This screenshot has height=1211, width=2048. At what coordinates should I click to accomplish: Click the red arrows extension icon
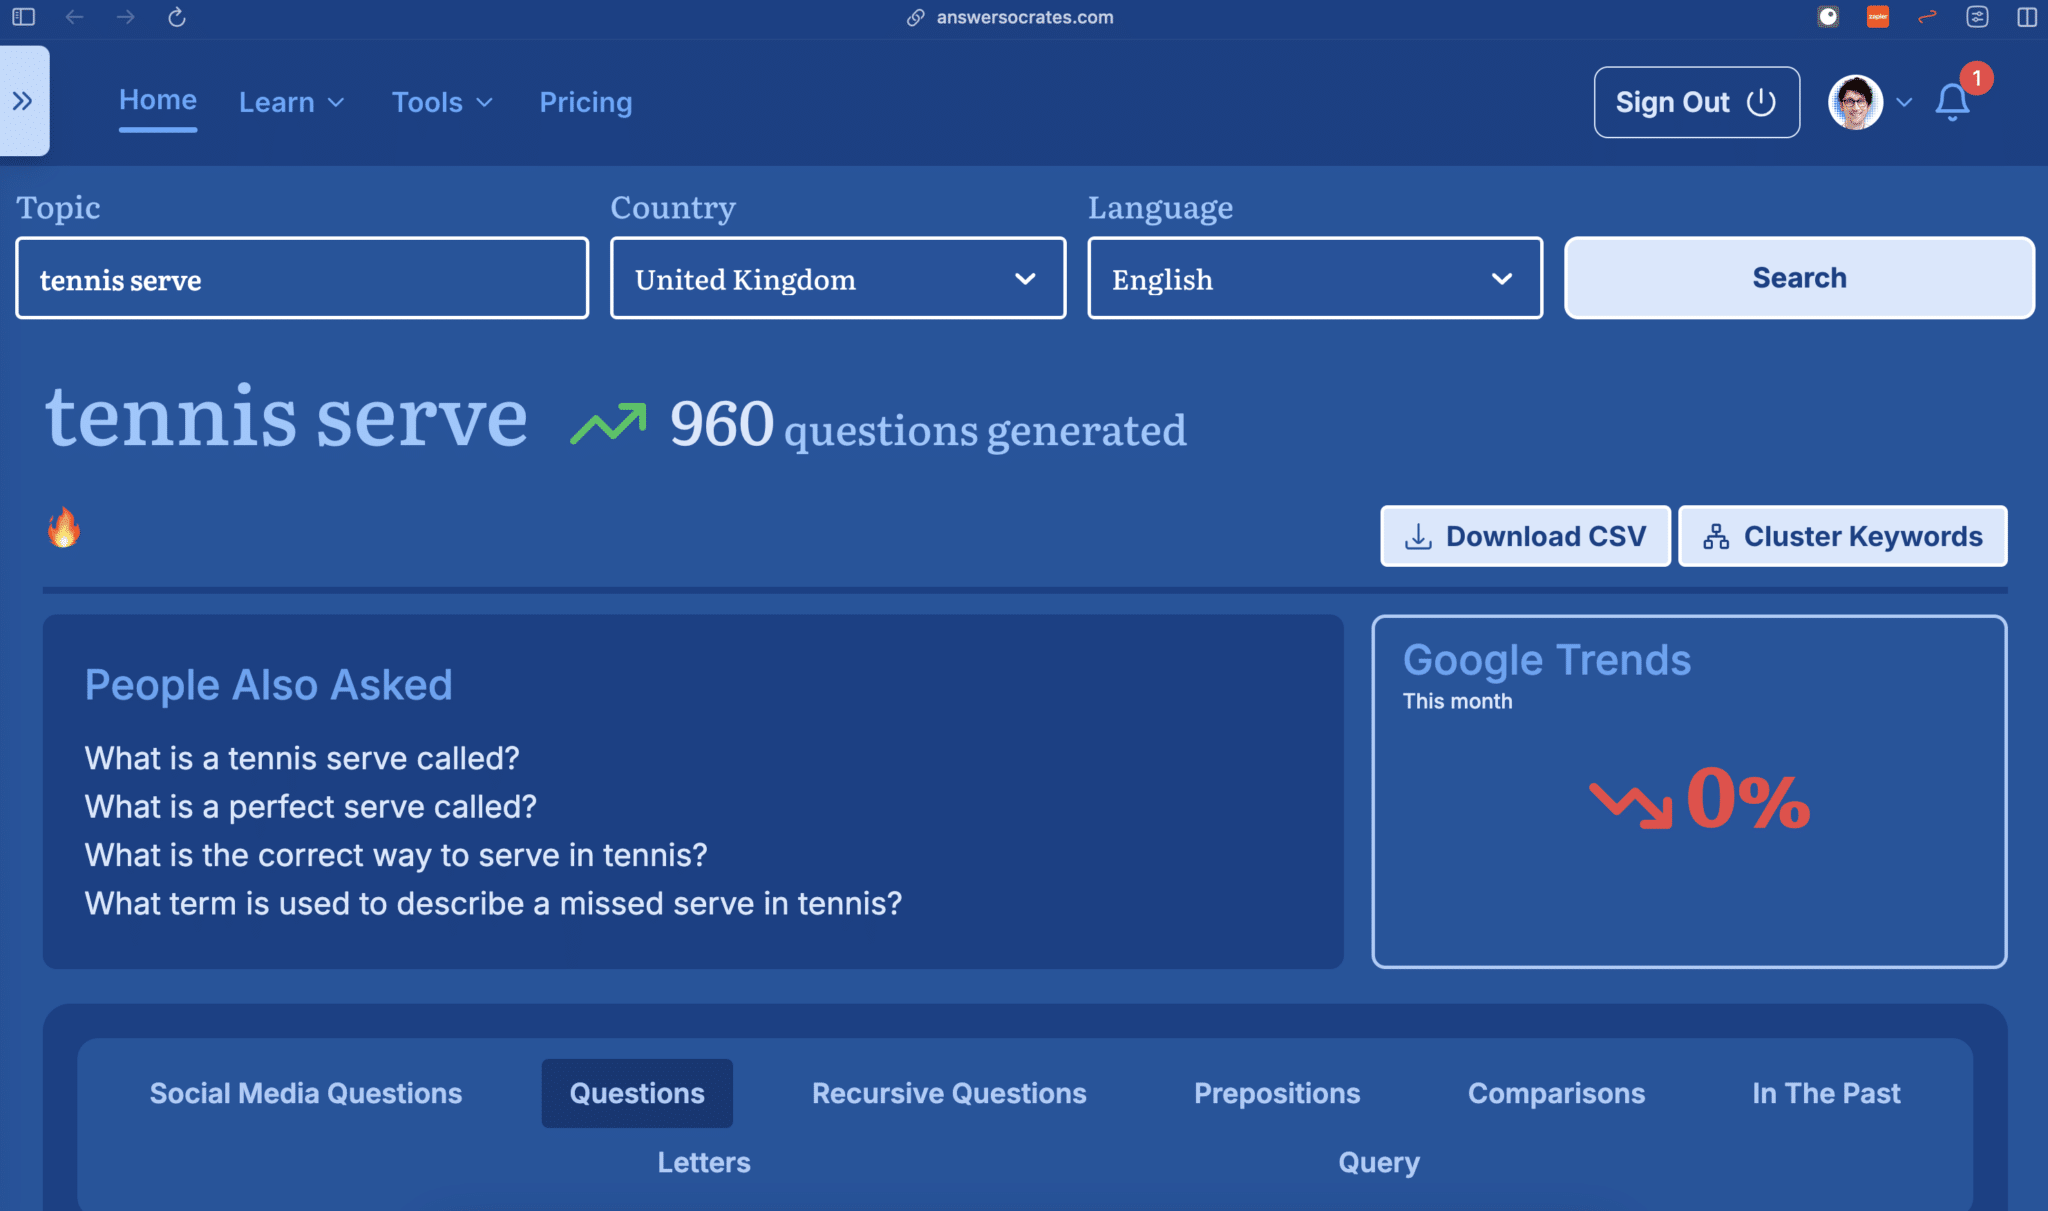point(1927,17)
